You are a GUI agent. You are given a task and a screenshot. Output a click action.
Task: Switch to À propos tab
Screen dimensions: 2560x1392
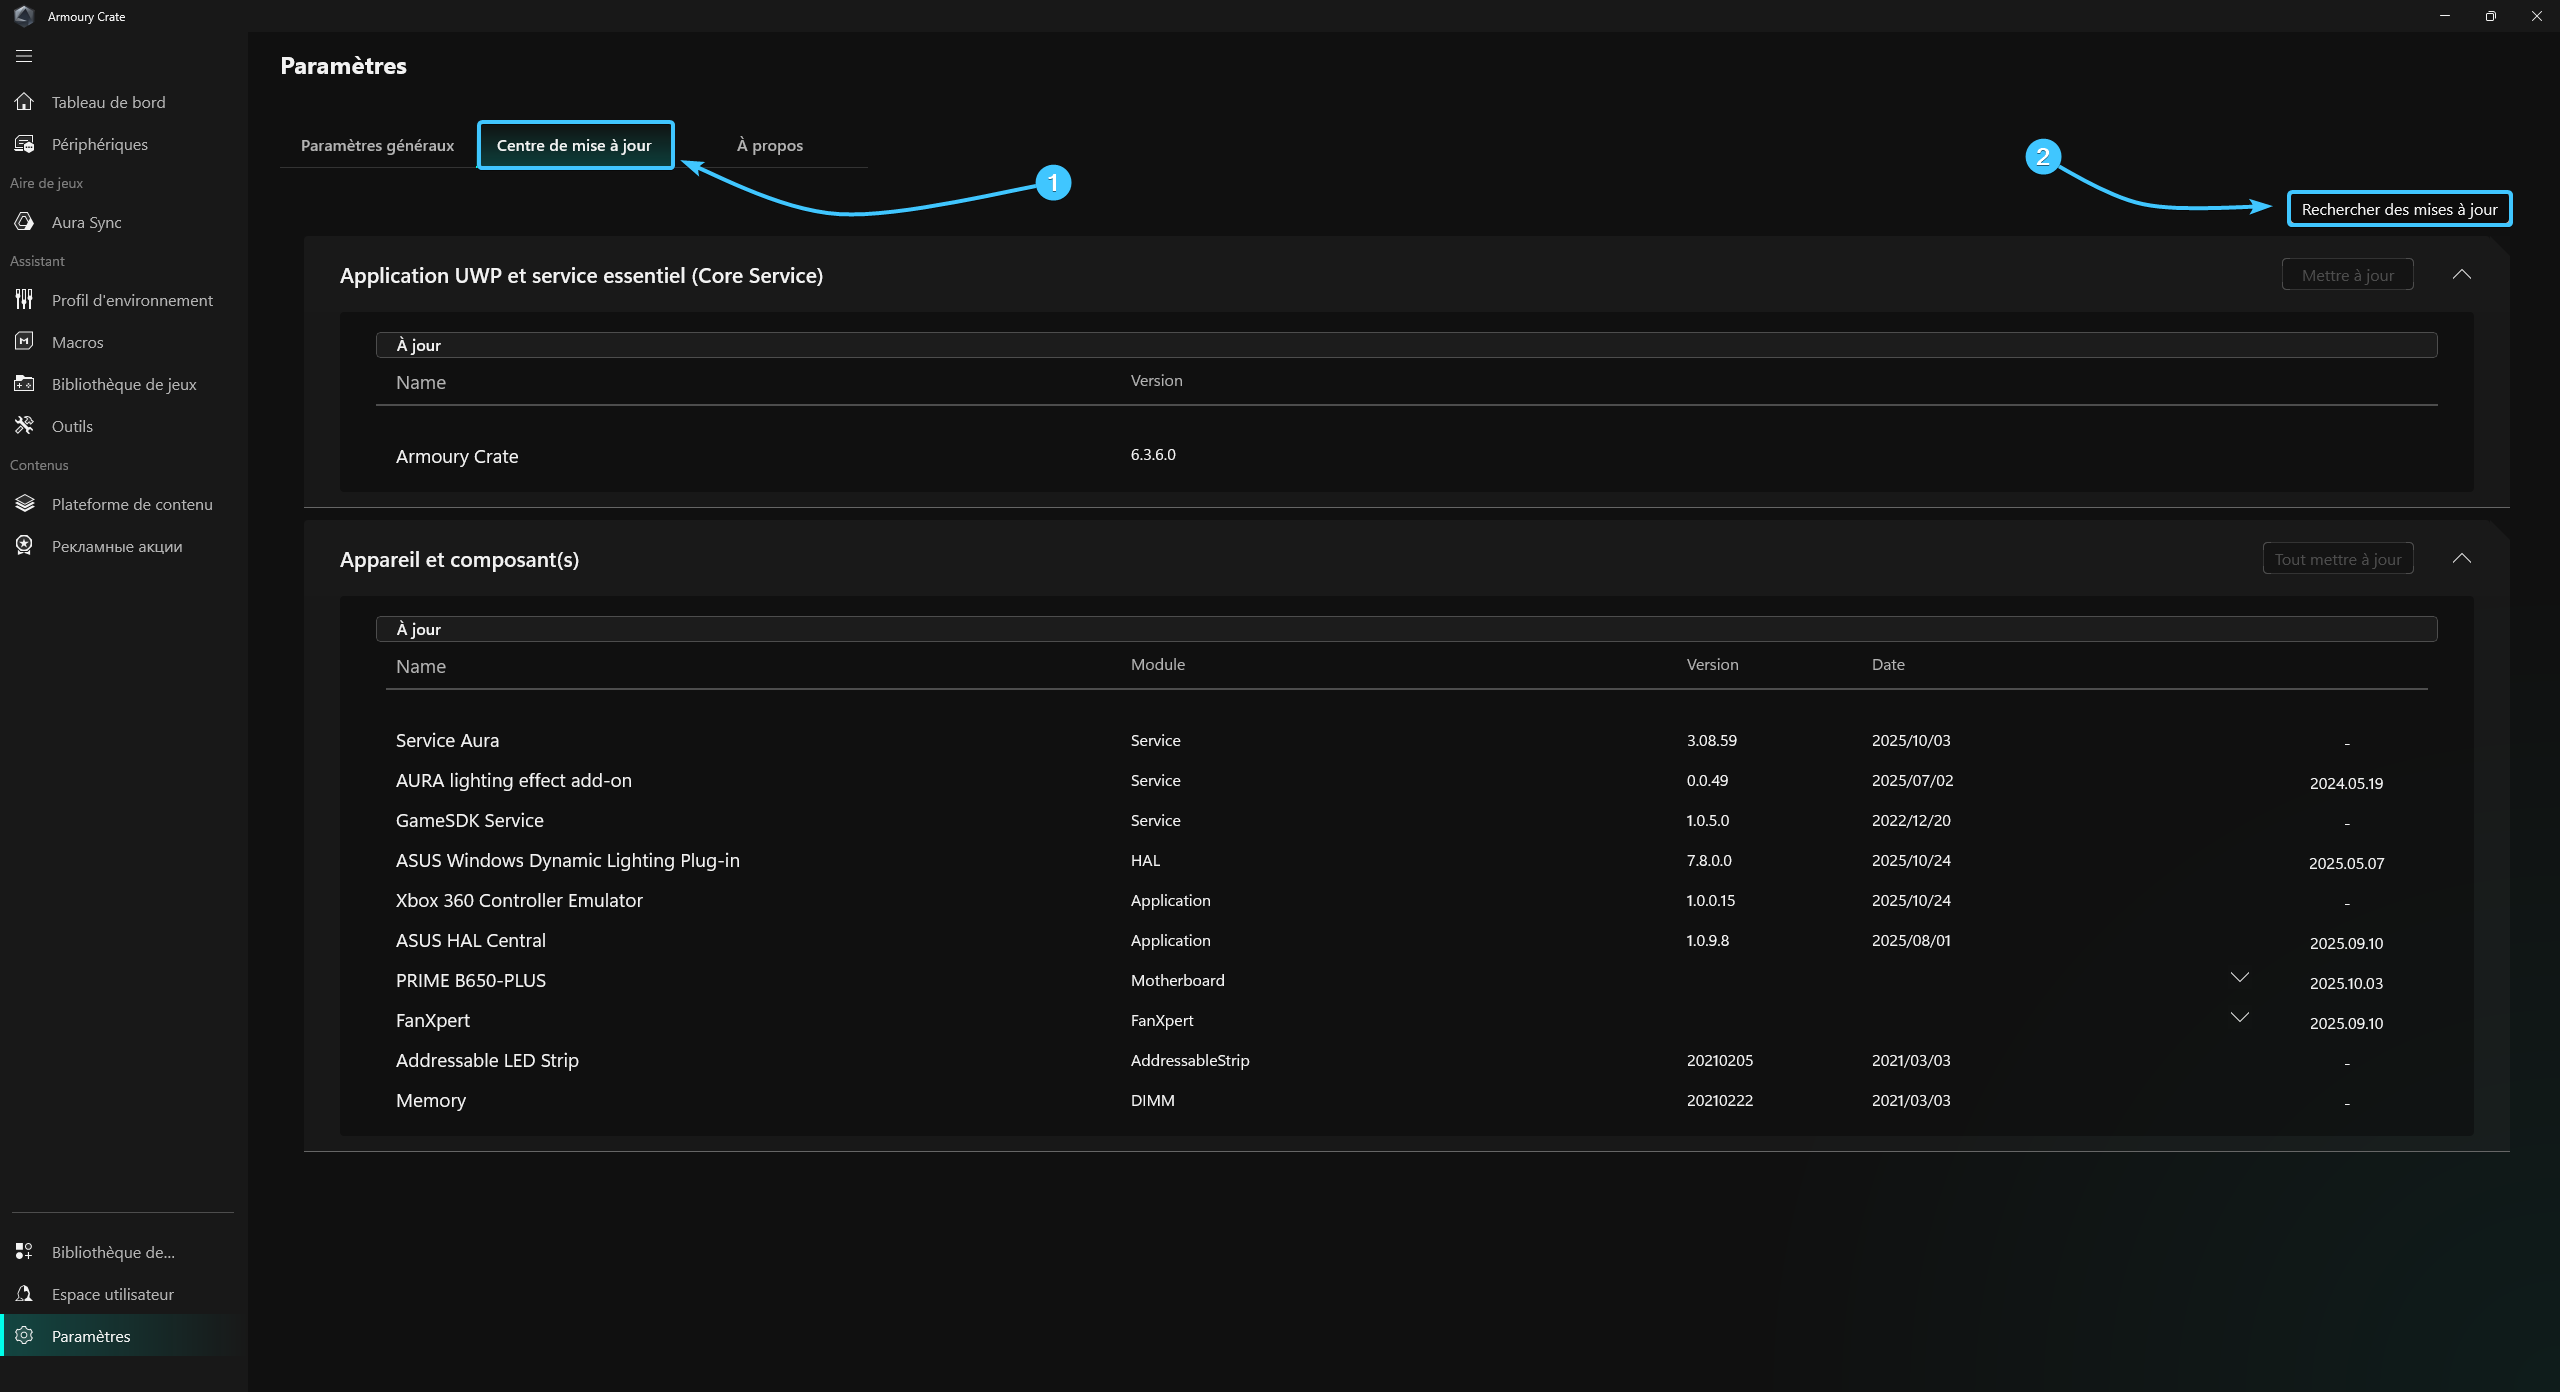(770, 145)
